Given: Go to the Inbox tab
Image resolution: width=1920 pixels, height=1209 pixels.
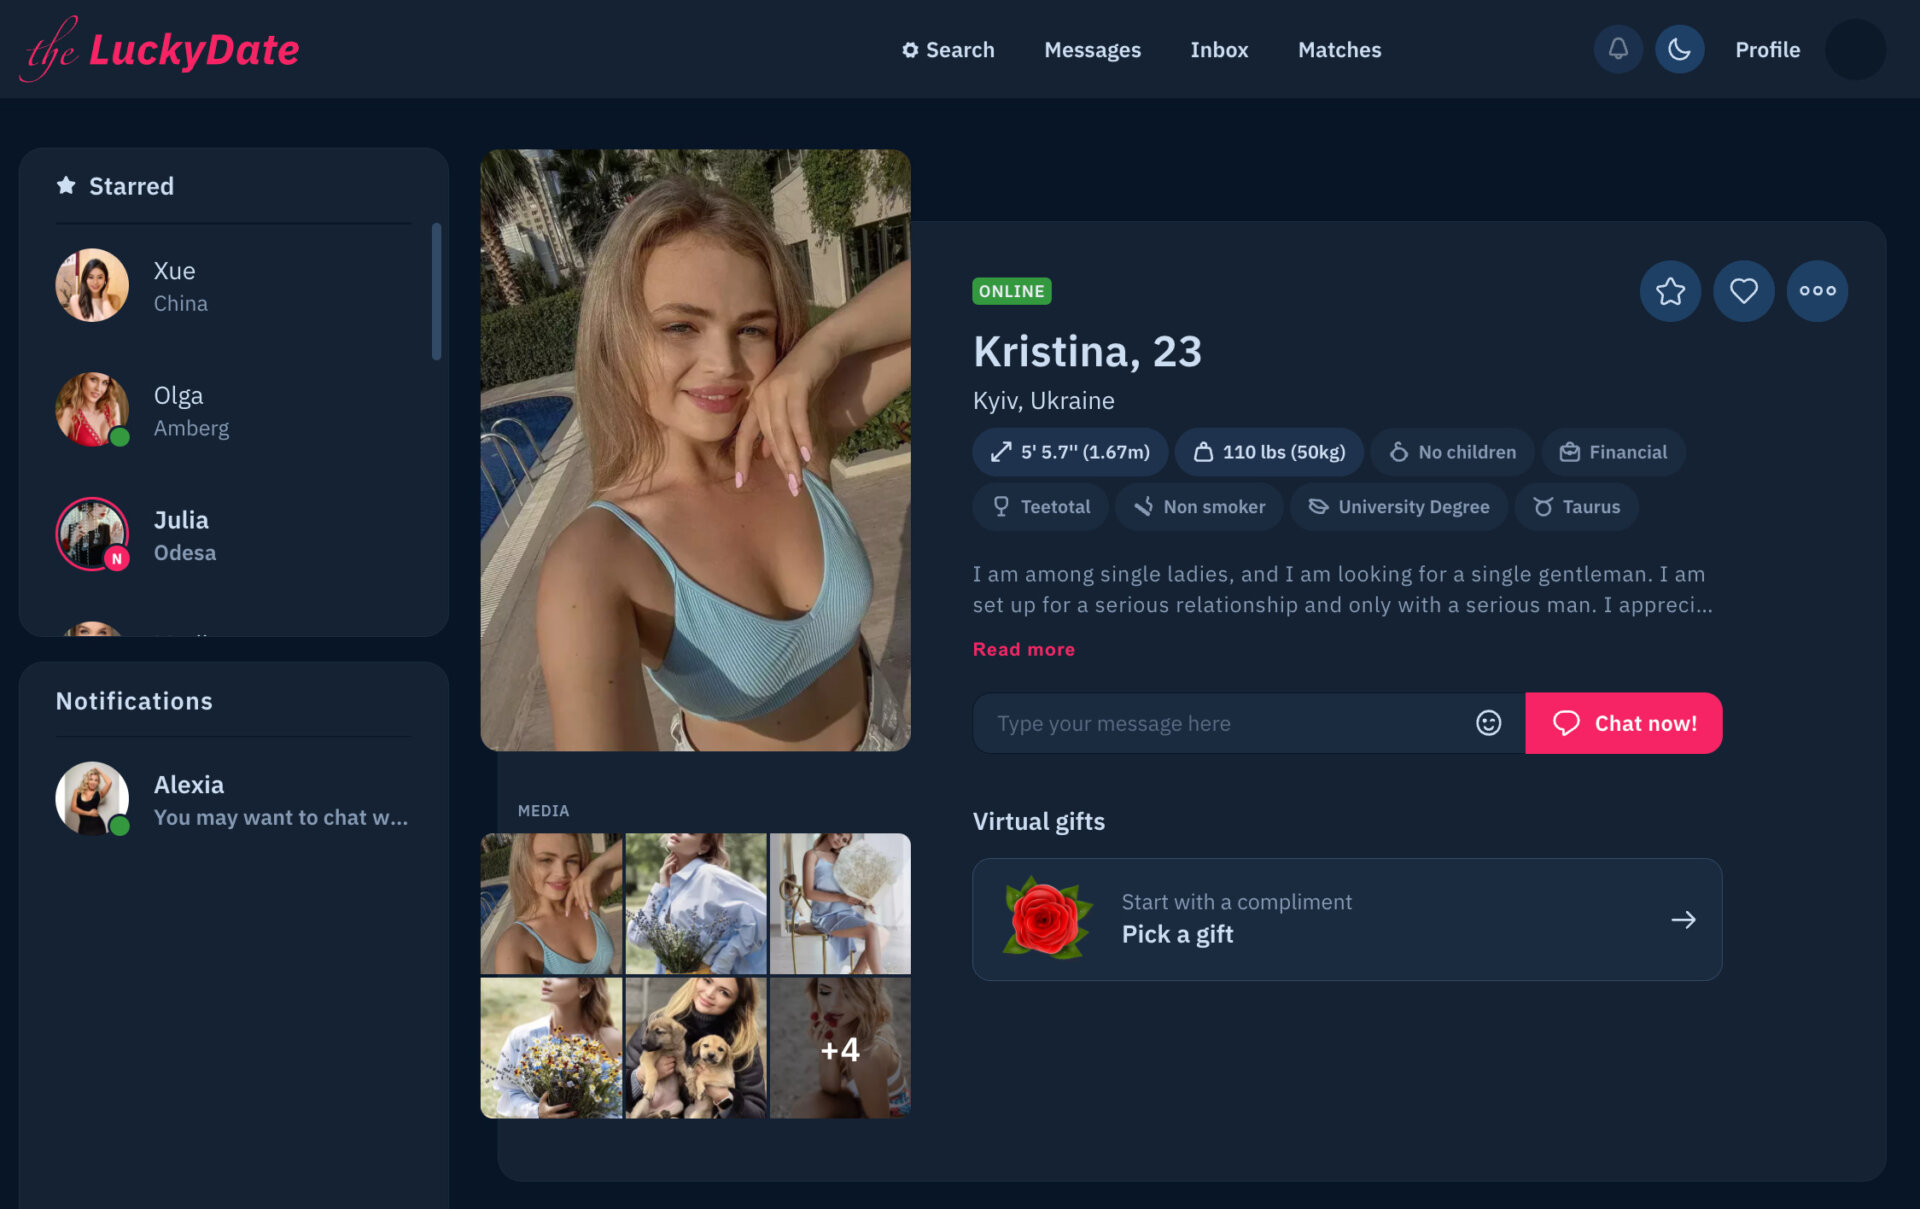Looking at the screenshot, I should [1219, 49].
